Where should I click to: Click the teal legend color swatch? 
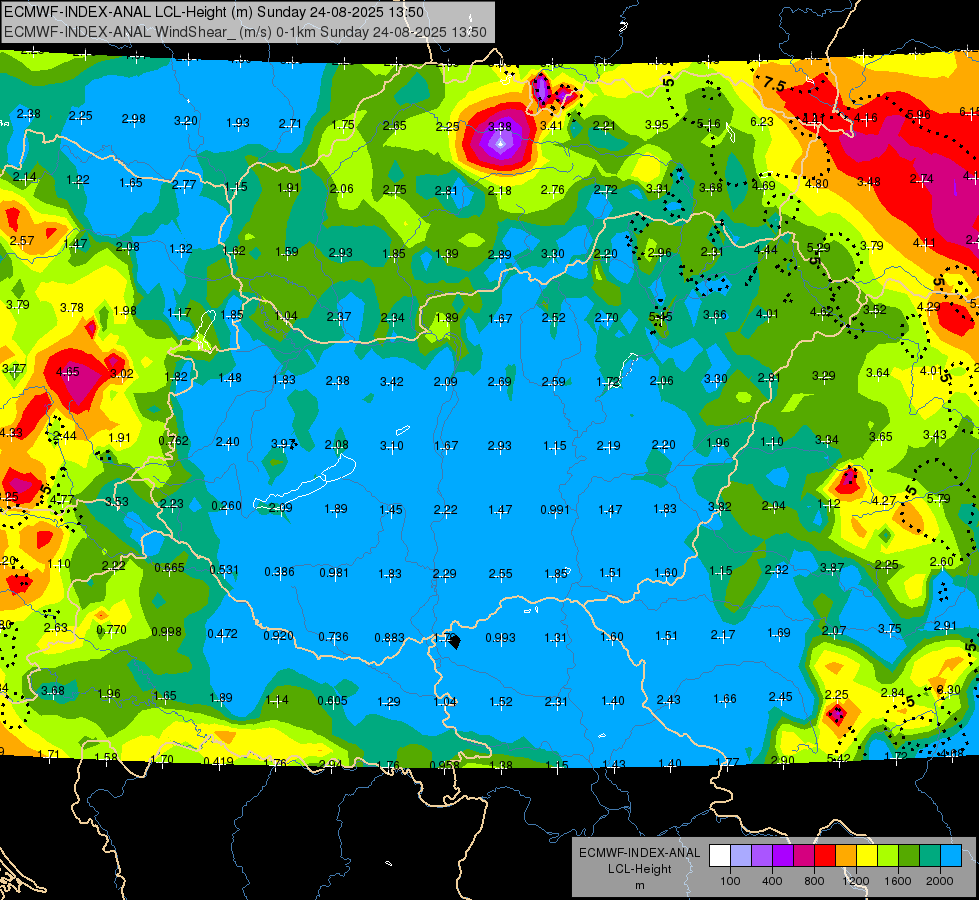click(x=930, y=856)
